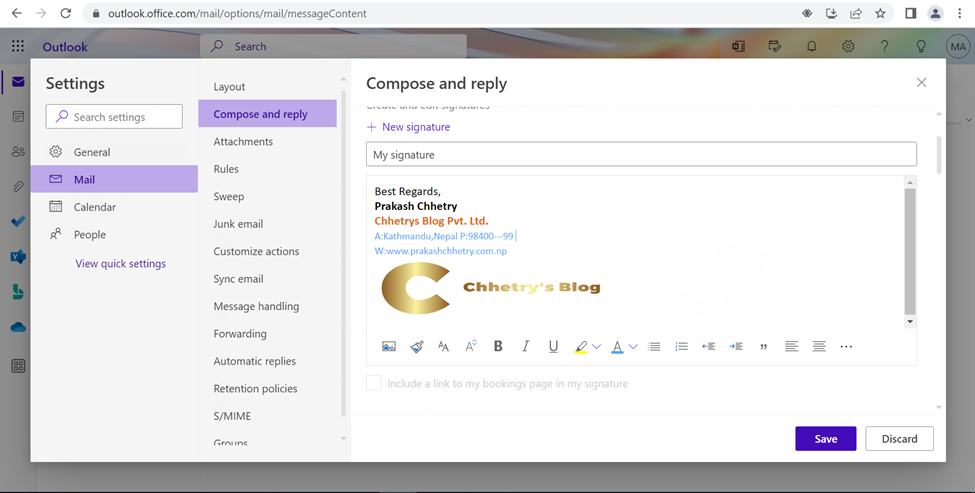
Task: Open People settings category
Action: pyautogui.click(x=114, y=234)
